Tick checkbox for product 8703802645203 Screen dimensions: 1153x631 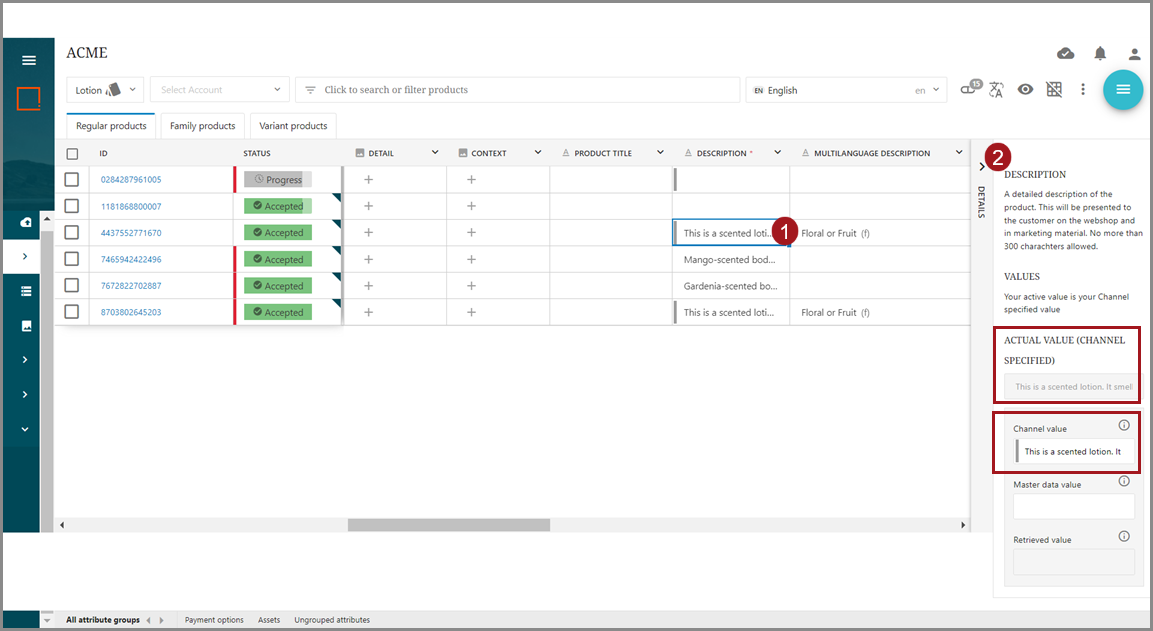72,312
